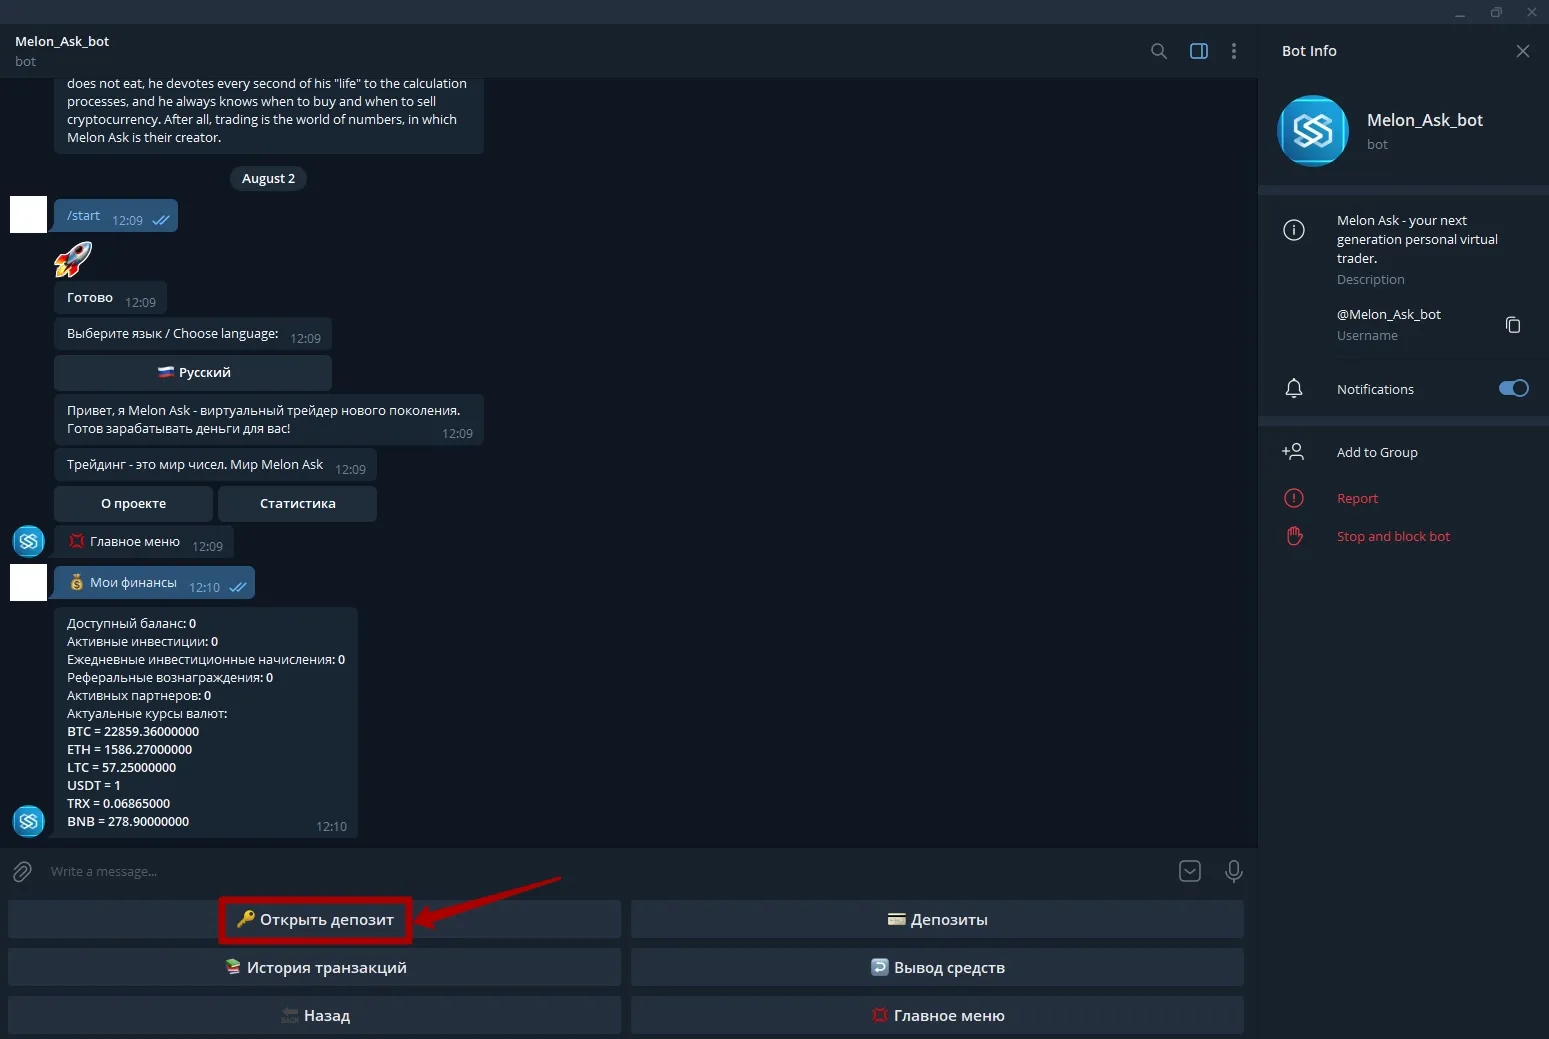Click the Доступный баланс: 0 line

[x=131, y=623]
